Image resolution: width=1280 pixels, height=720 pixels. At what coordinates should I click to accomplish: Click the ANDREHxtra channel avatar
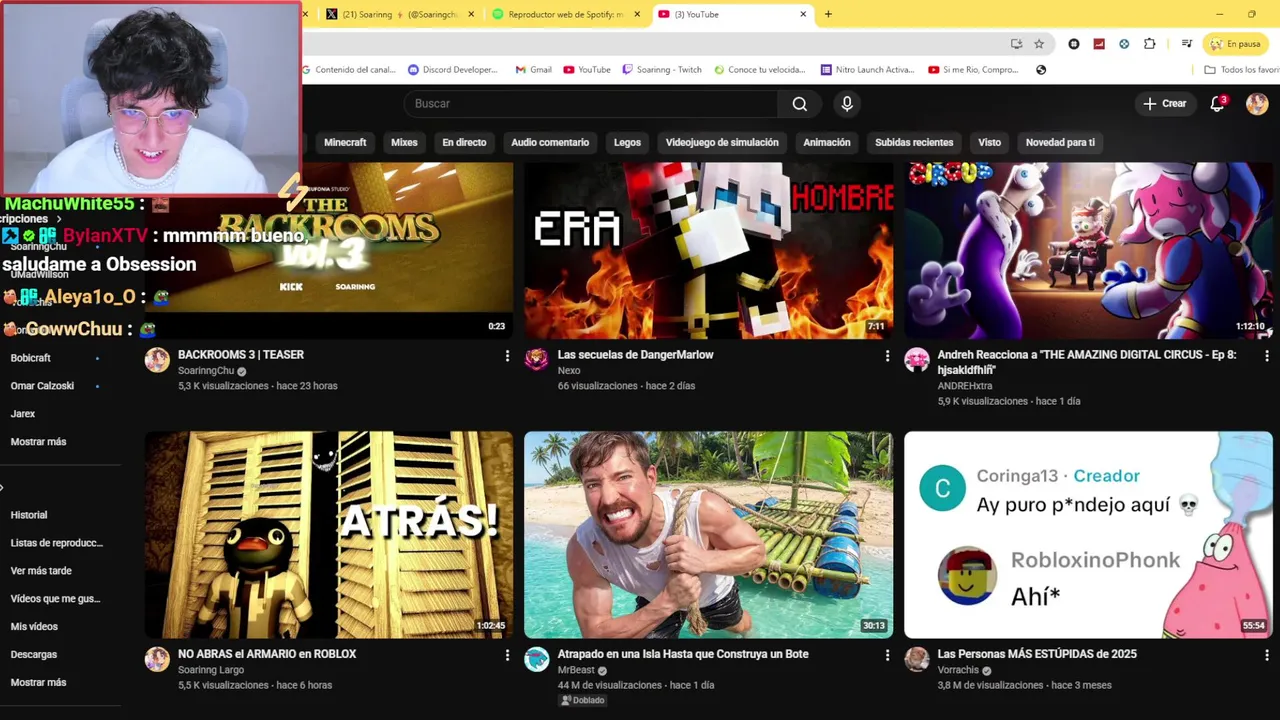[917, 360]
